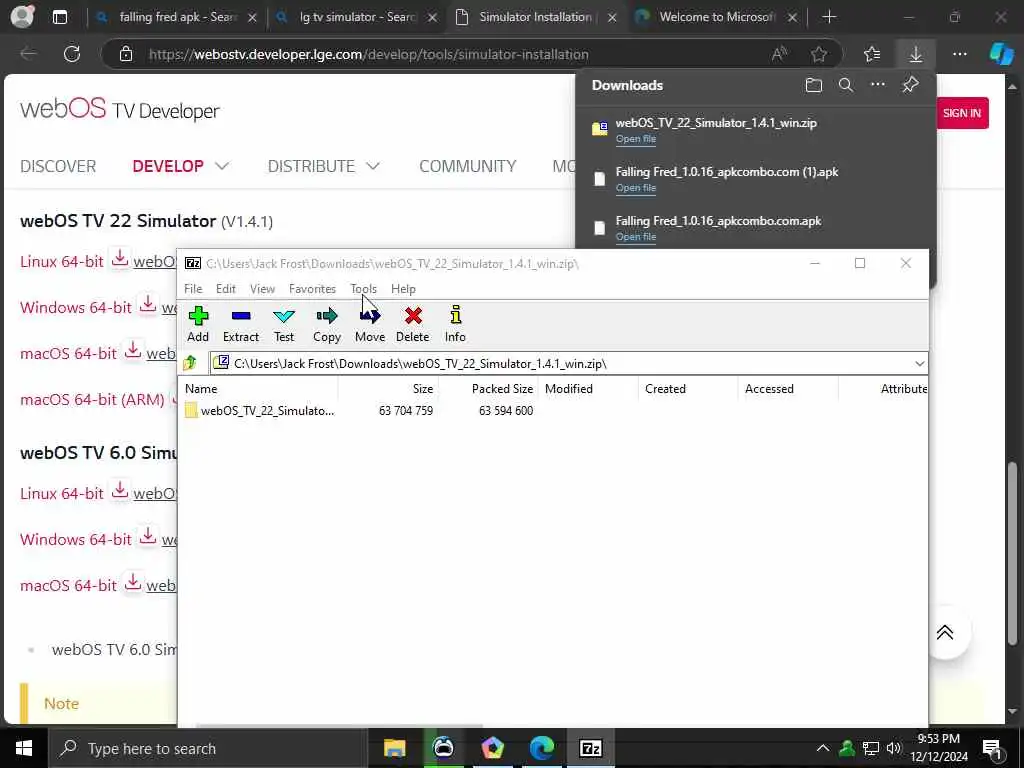
Task: Open Edge Settings and more menu
Action: (959, 54)
